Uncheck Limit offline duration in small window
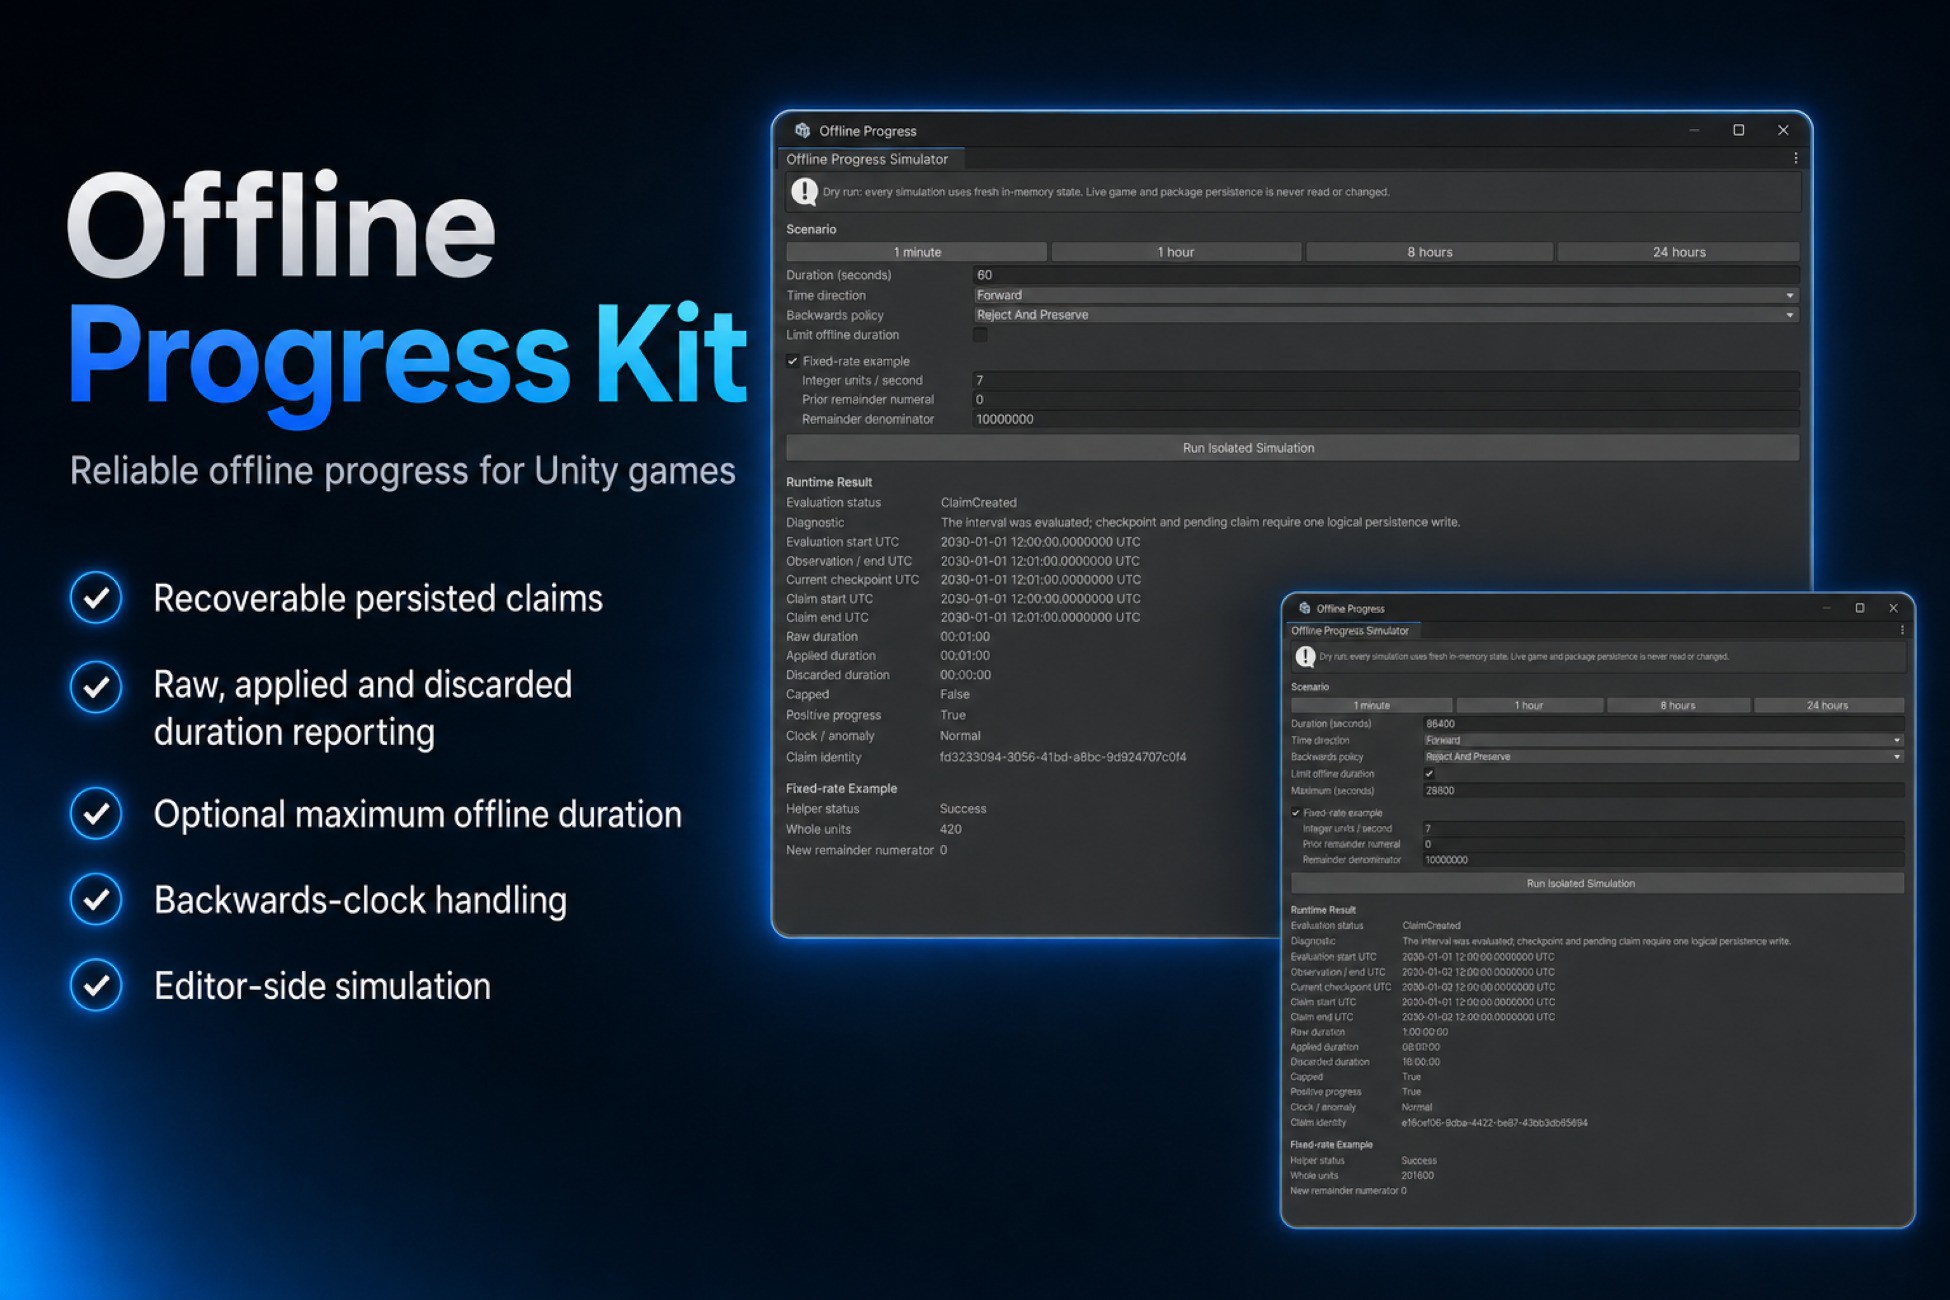The width and height of the screenshot is (1950, 1300). point(1429,773)
